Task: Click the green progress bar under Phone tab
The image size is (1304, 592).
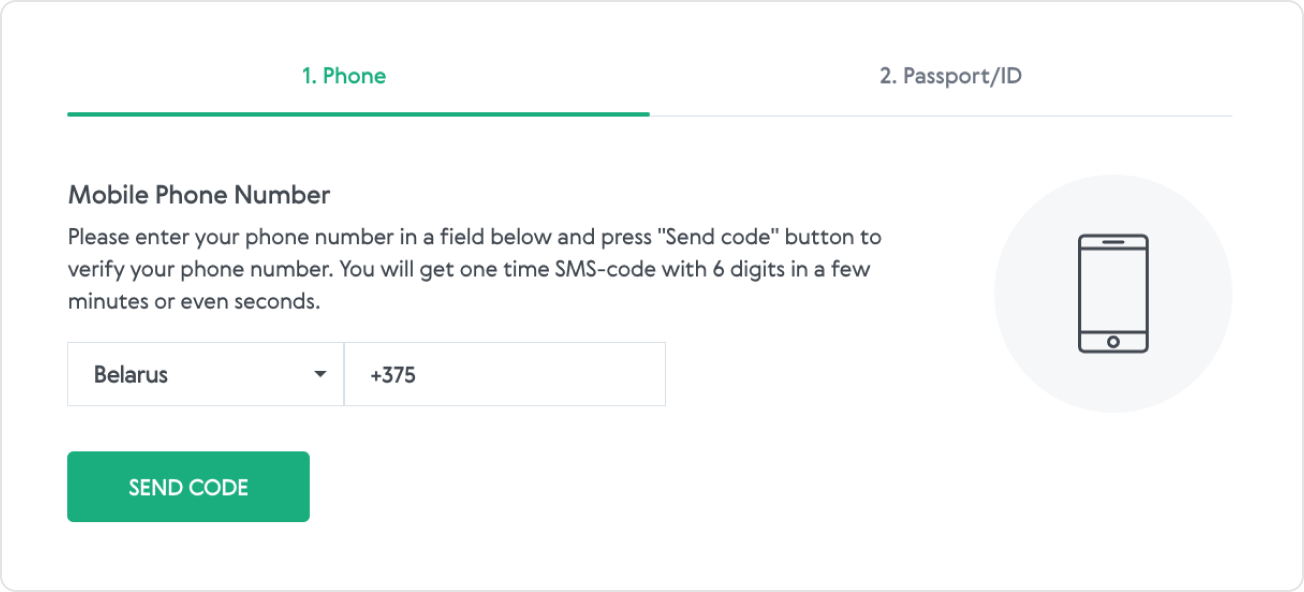Action: coord(358,114)
